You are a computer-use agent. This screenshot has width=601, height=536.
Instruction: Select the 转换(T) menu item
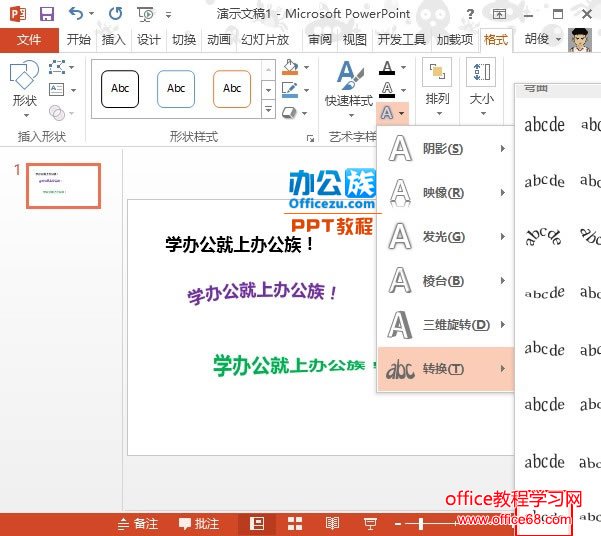445,369
